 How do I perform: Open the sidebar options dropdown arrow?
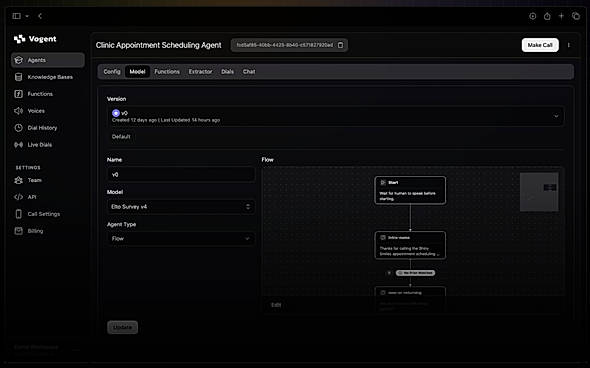[27, 16]
